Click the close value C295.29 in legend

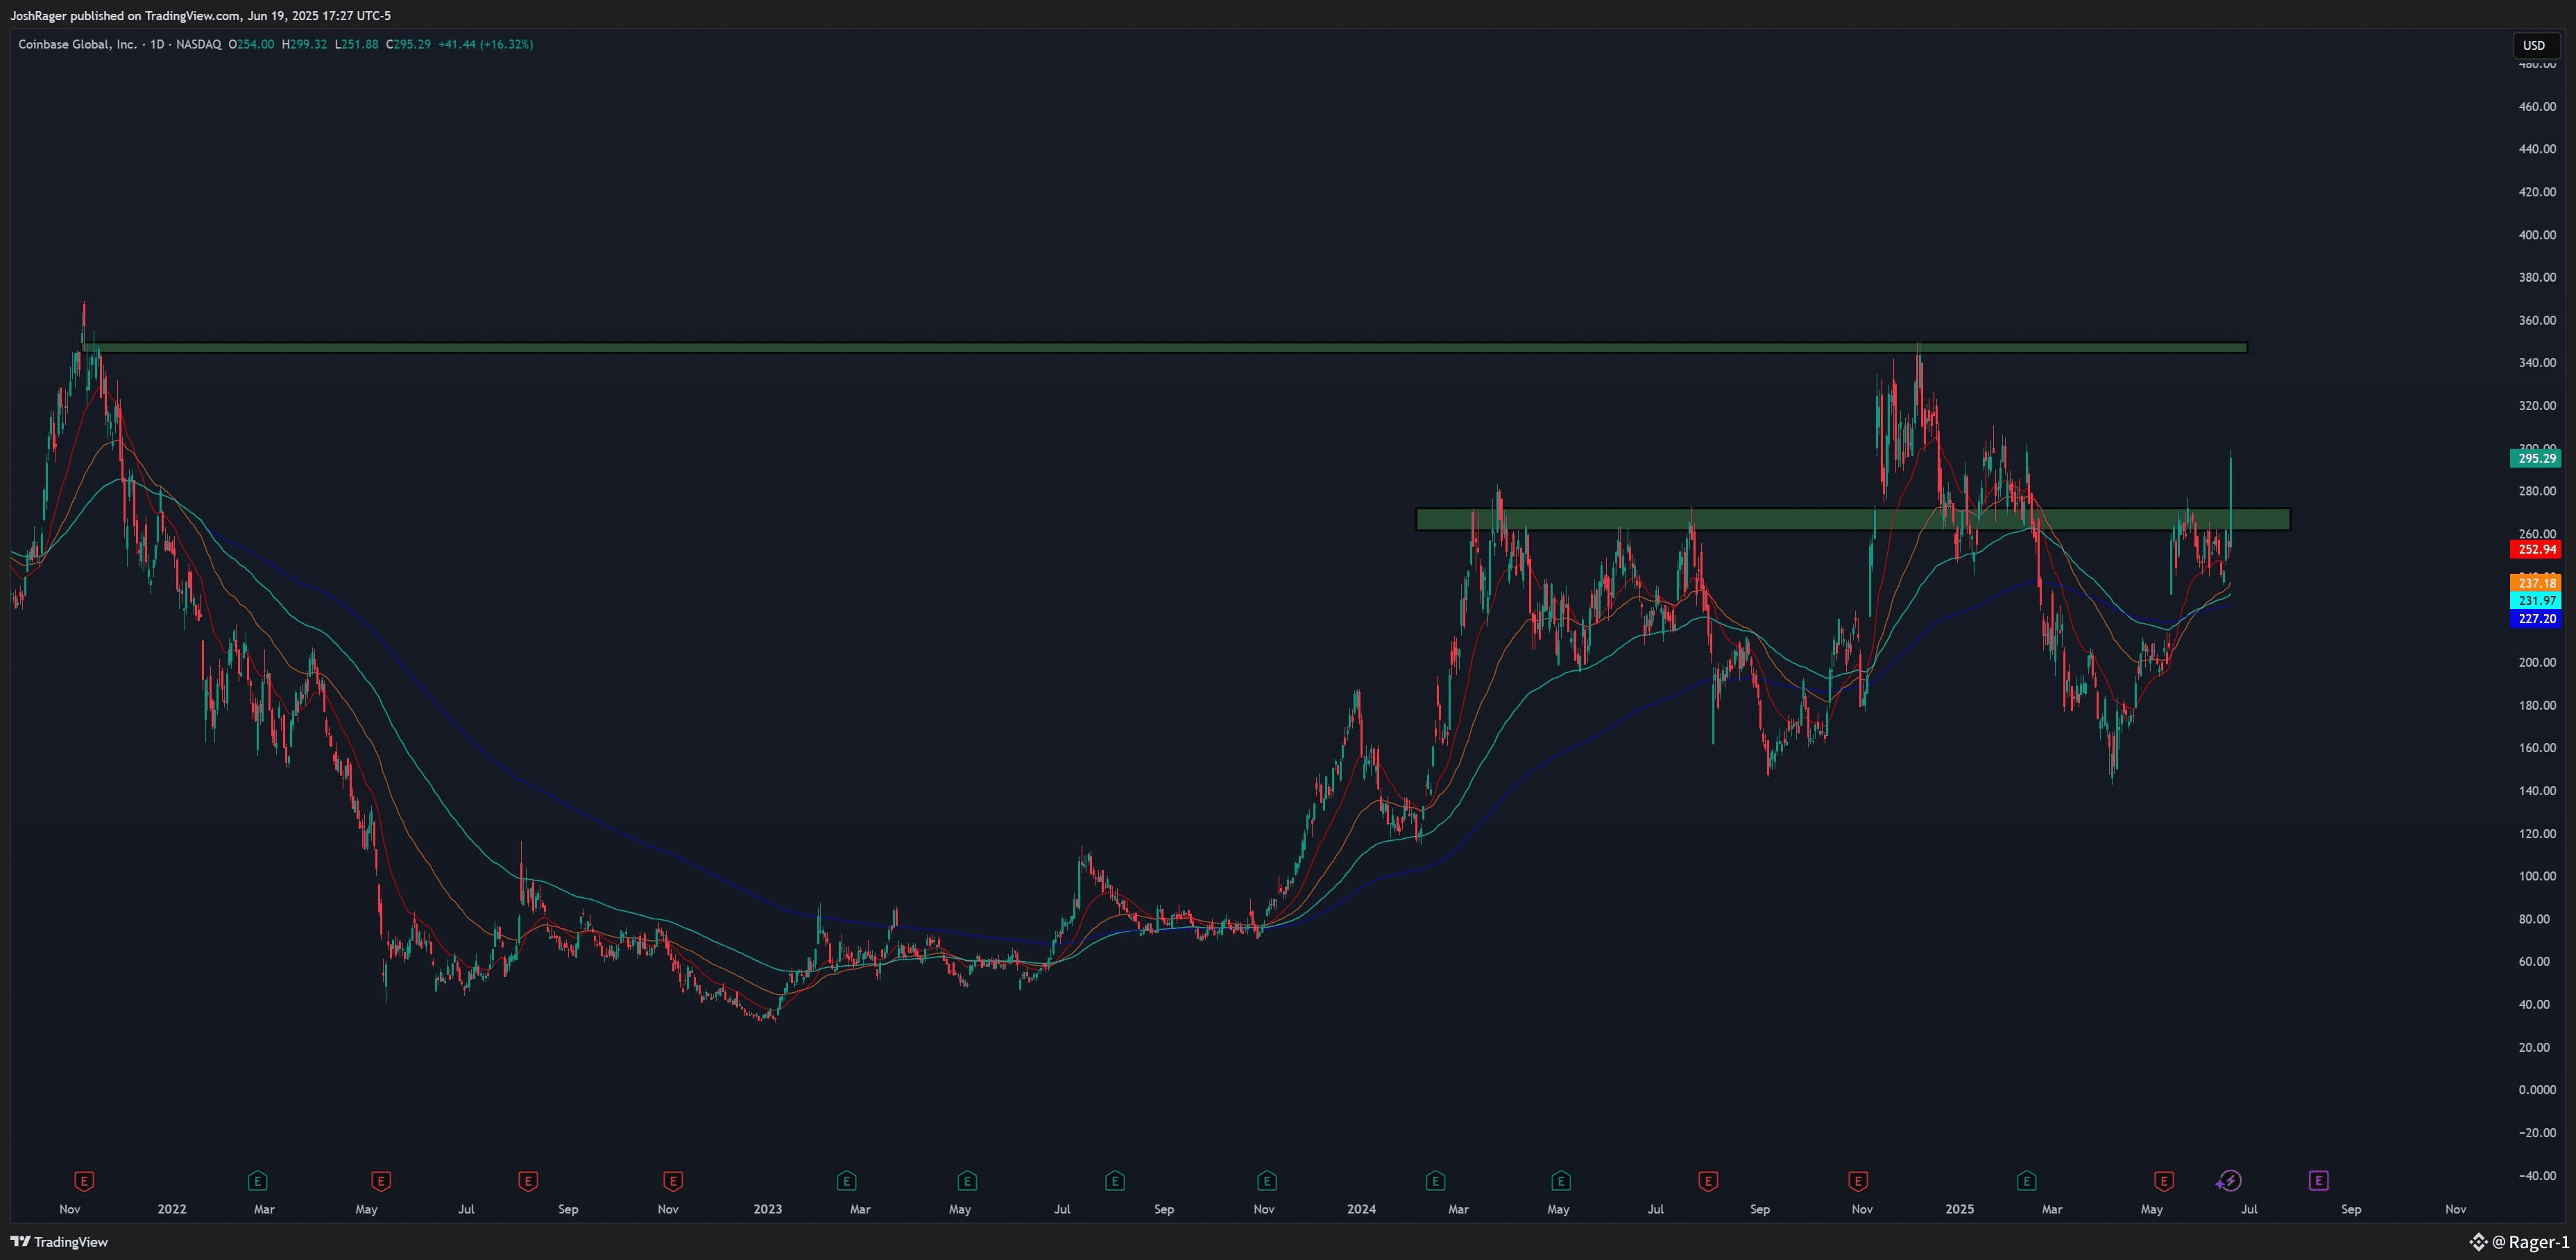(408, 44)
